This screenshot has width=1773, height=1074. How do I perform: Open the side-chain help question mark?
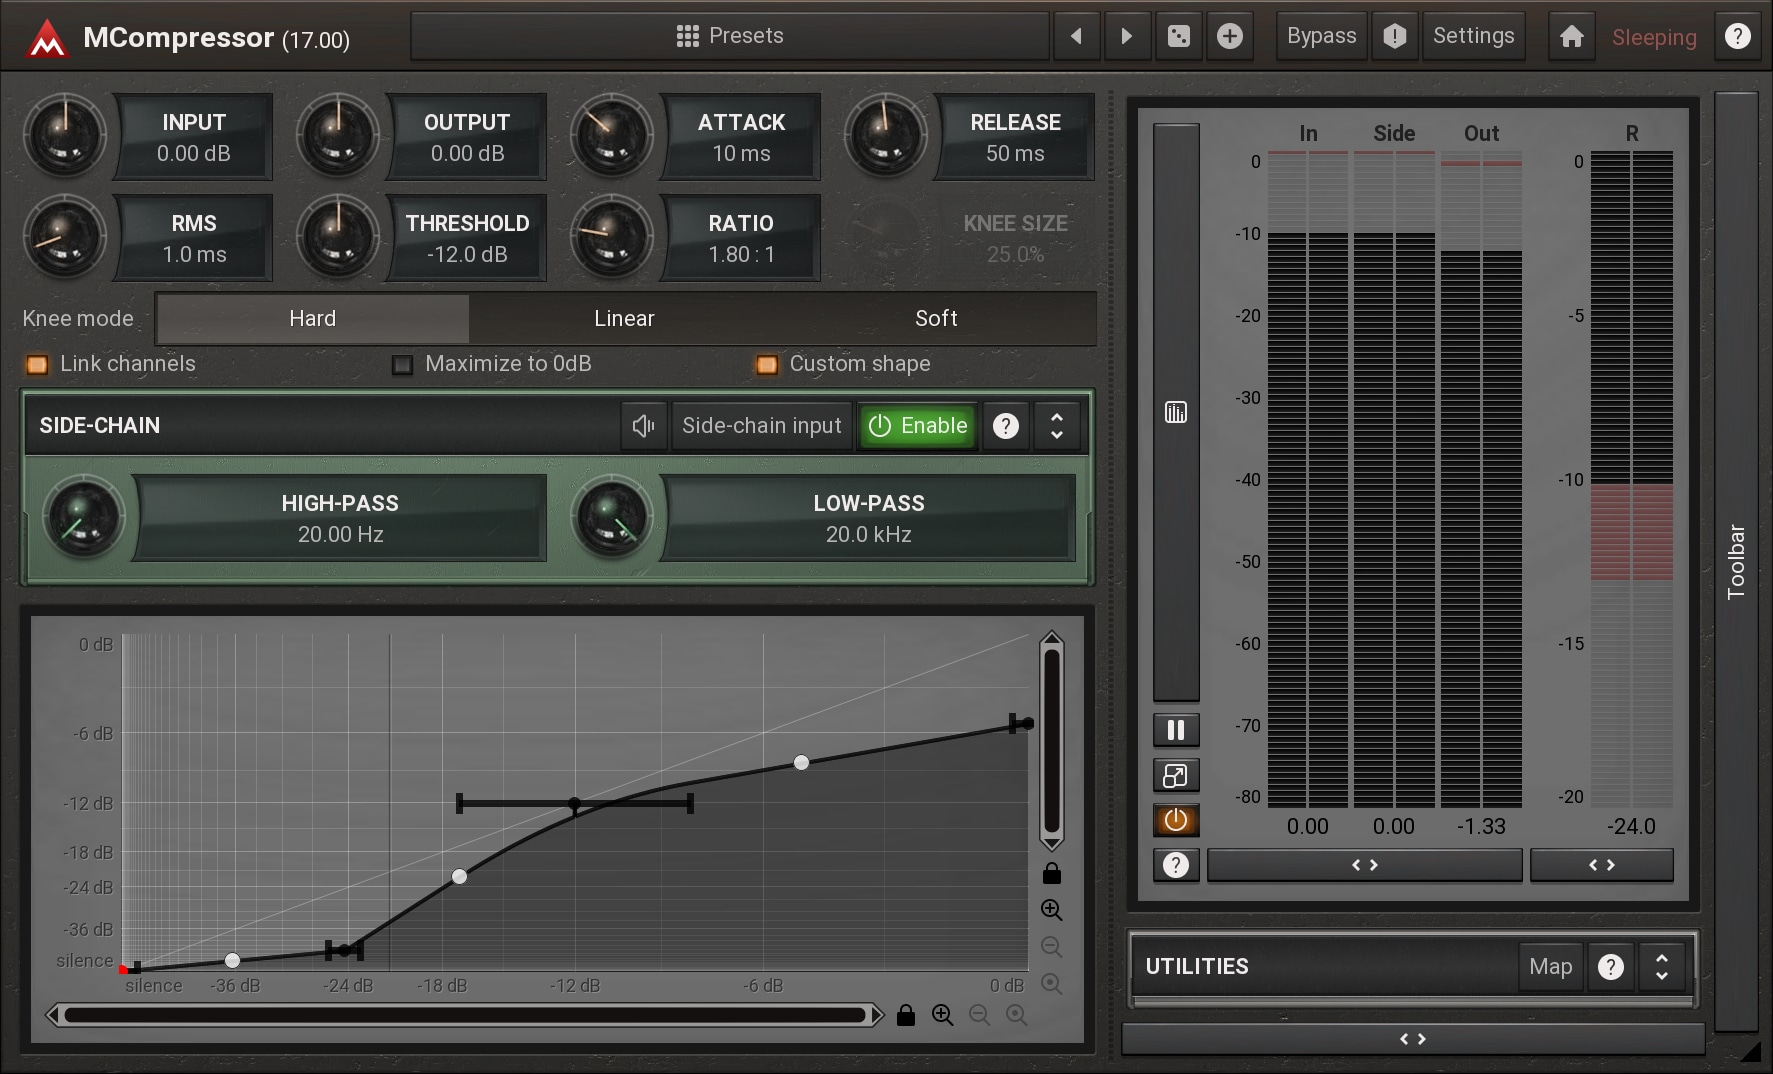pyautogui.click(x=1005, y=426)
